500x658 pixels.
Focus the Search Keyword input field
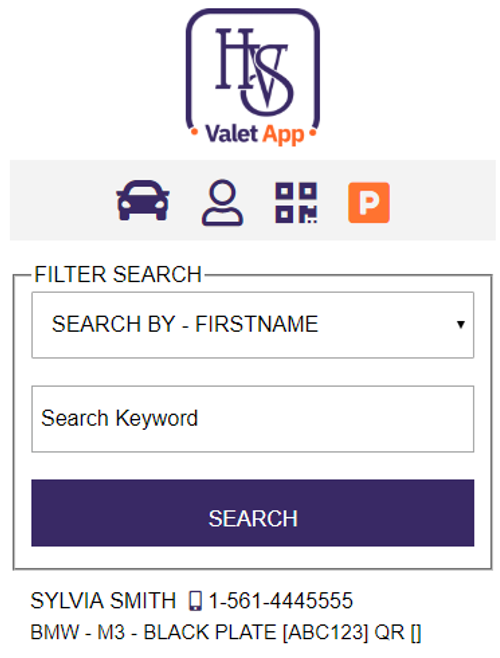[253, 419]
